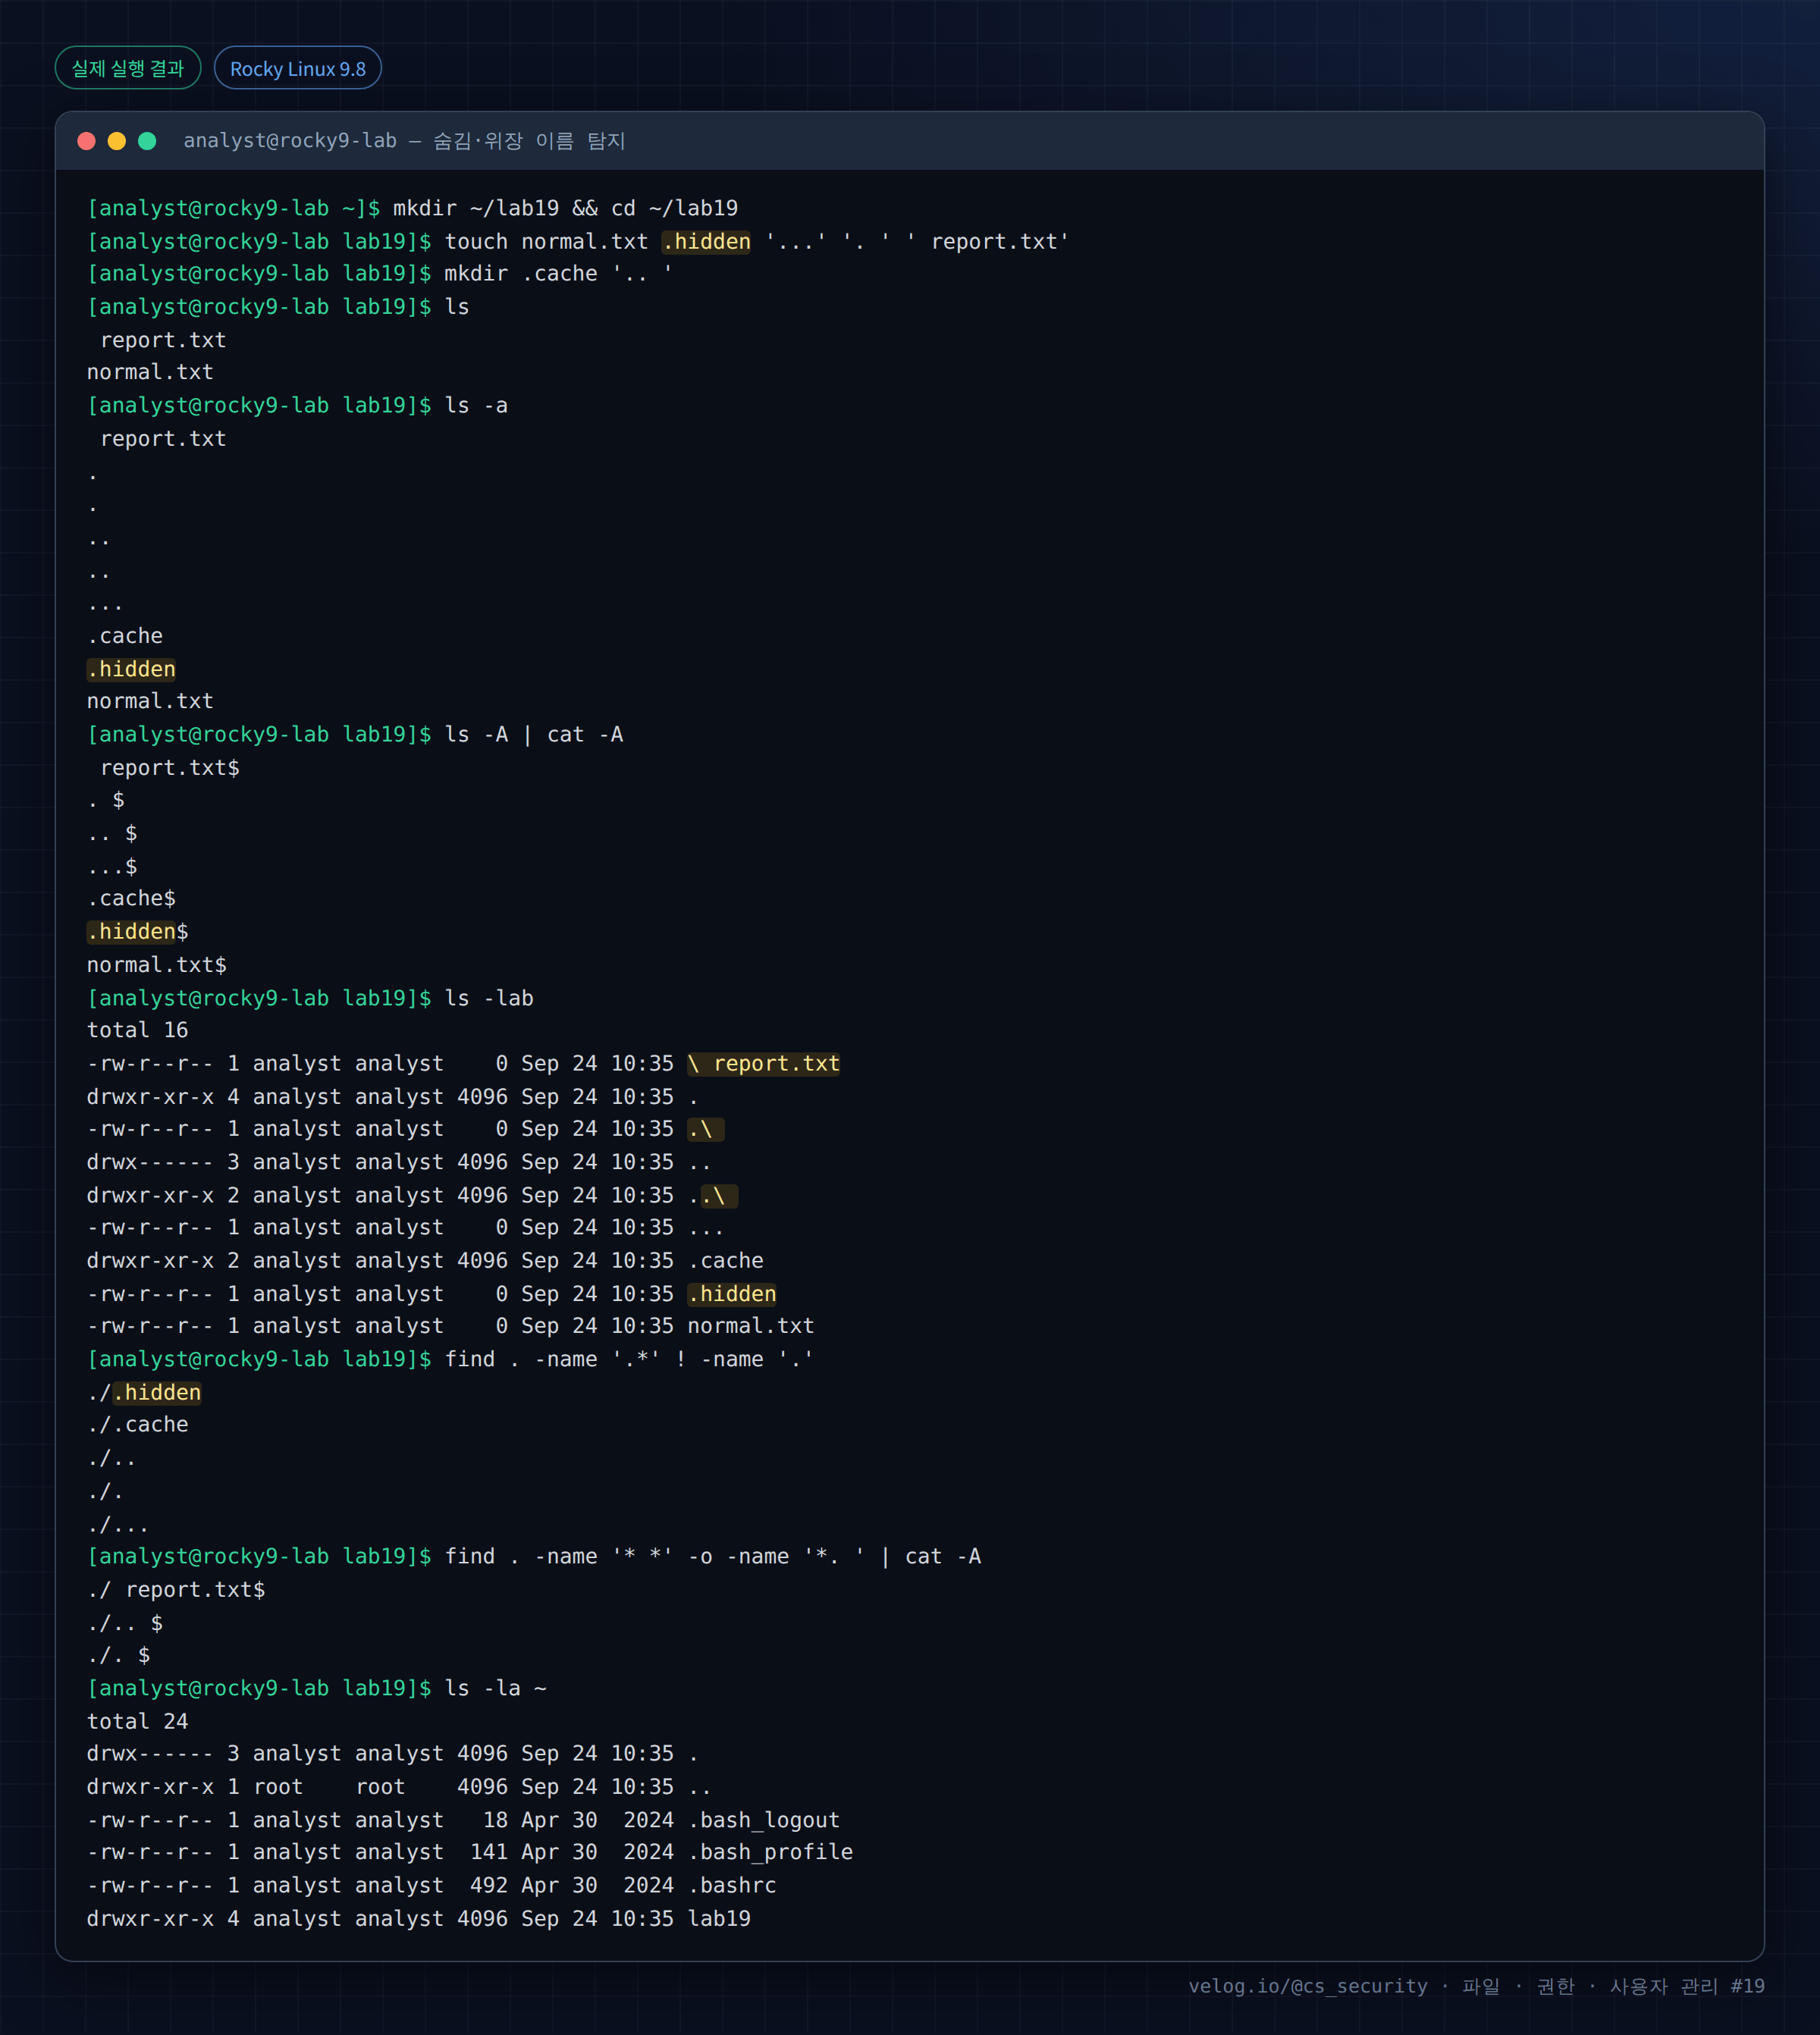Click 'lab19' directory name in last row

pos(719,1918)
